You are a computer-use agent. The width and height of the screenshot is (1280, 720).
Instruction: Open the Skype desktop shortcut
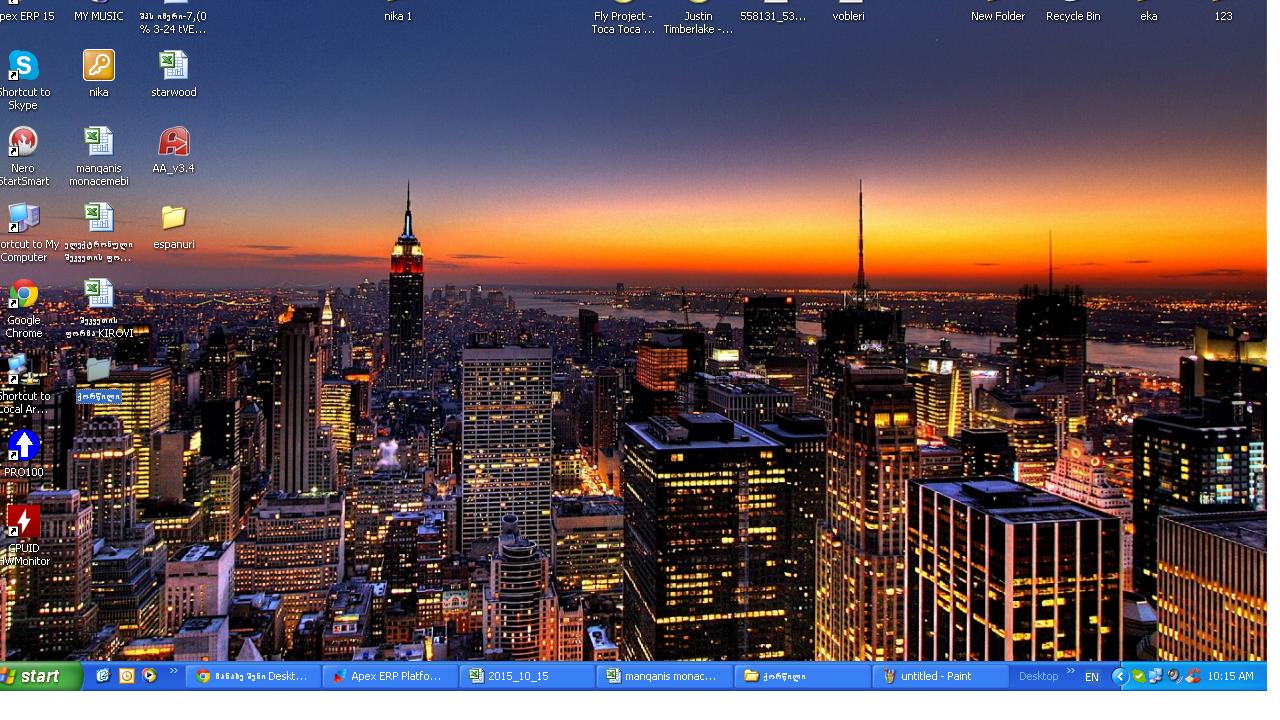(23, 67)
